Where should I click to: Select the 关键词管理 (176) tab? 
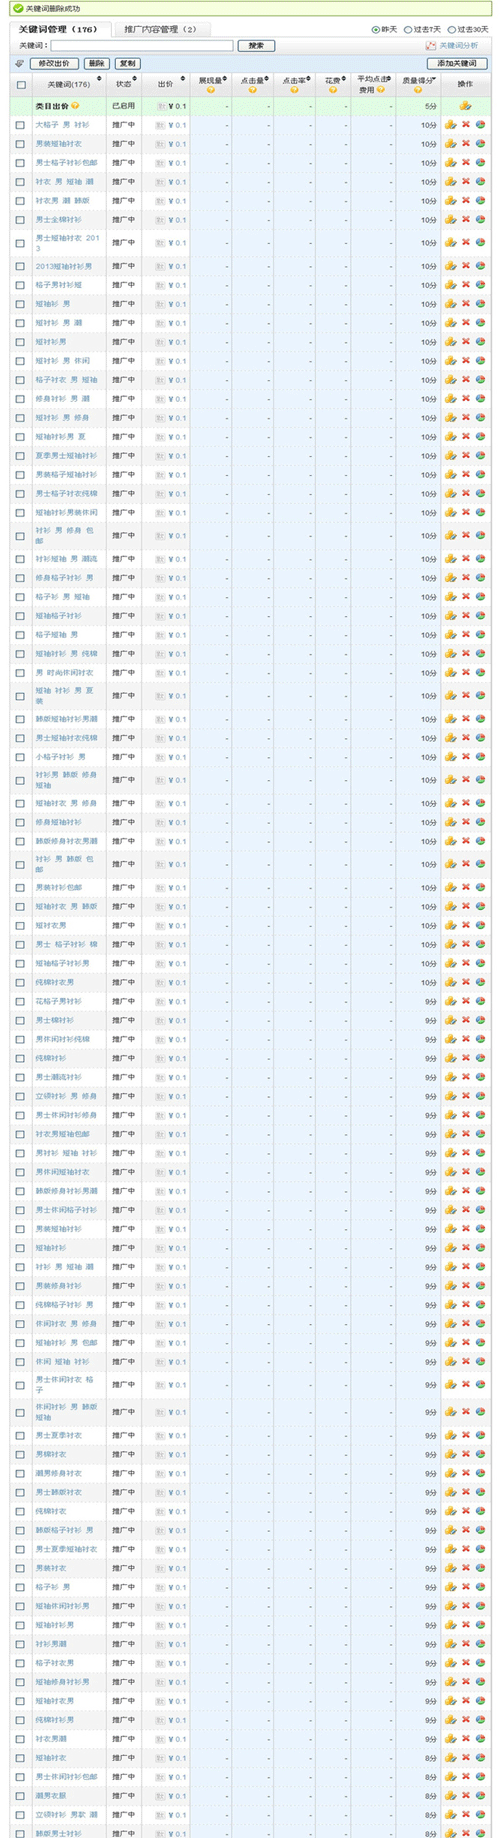click(x=58, y=30)
